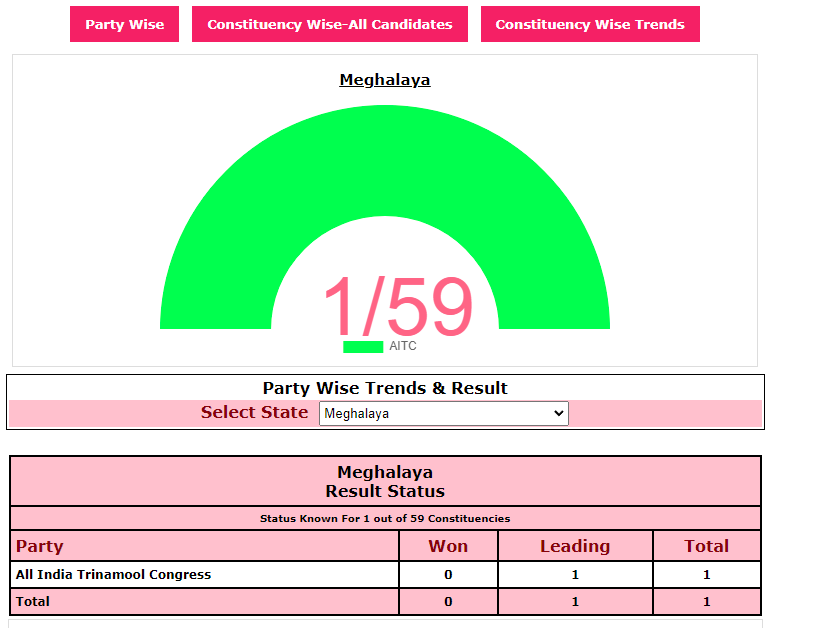Click the Total row label
The width and height of the screenshot is (818, 628).
click(32, 601)
